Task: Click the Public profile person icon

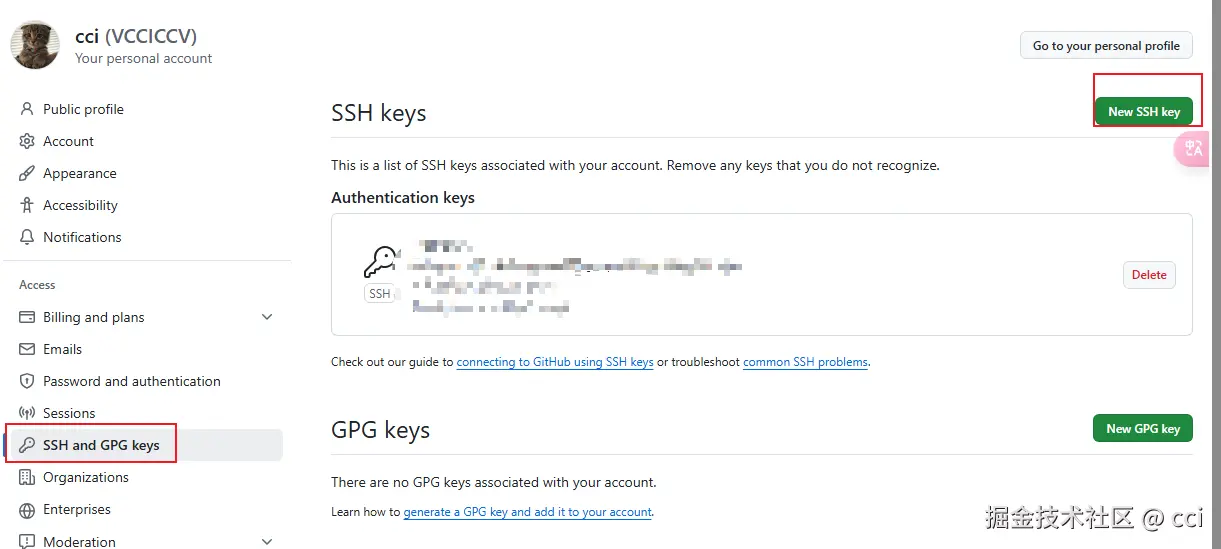Action: (x=27, y=109)
